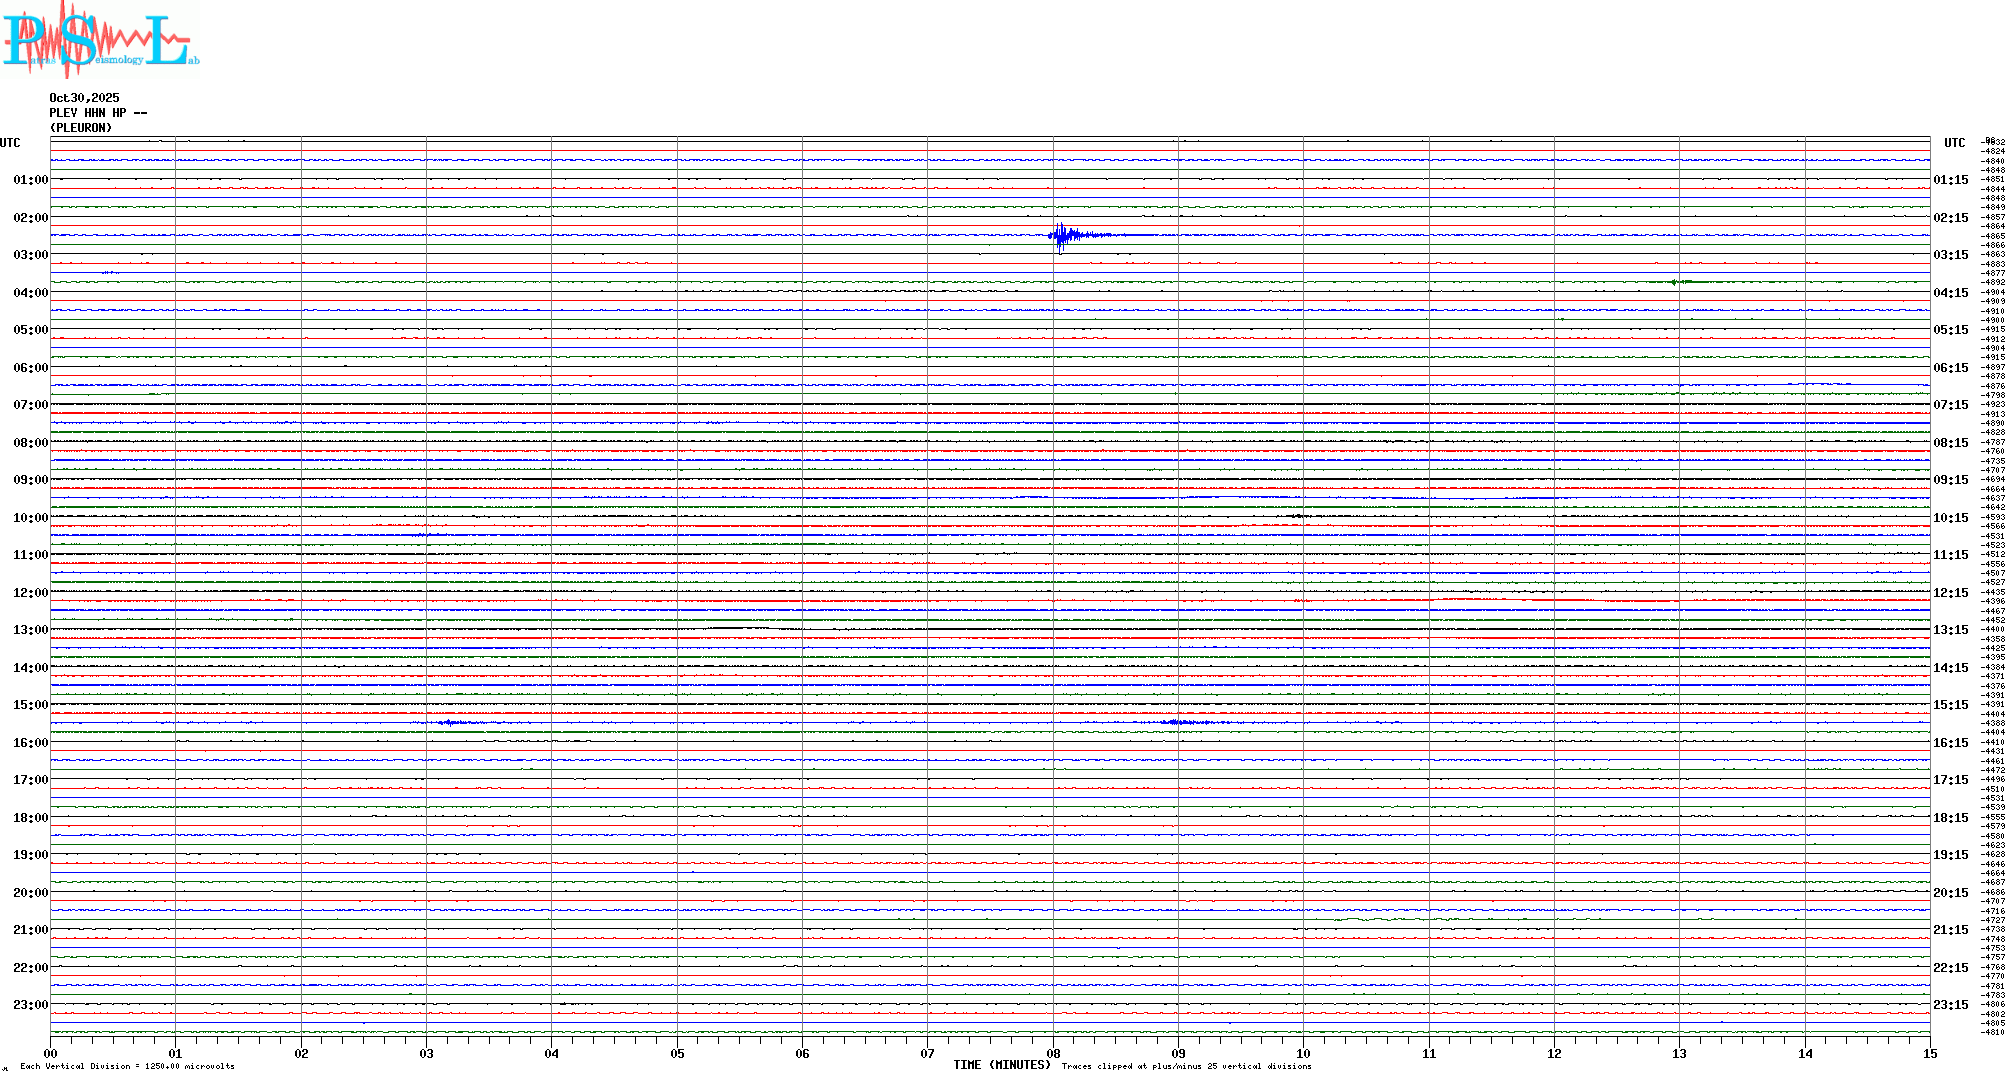
Task: Select the 12:00 hour label on left axis
Action: [x=30, y=593]
